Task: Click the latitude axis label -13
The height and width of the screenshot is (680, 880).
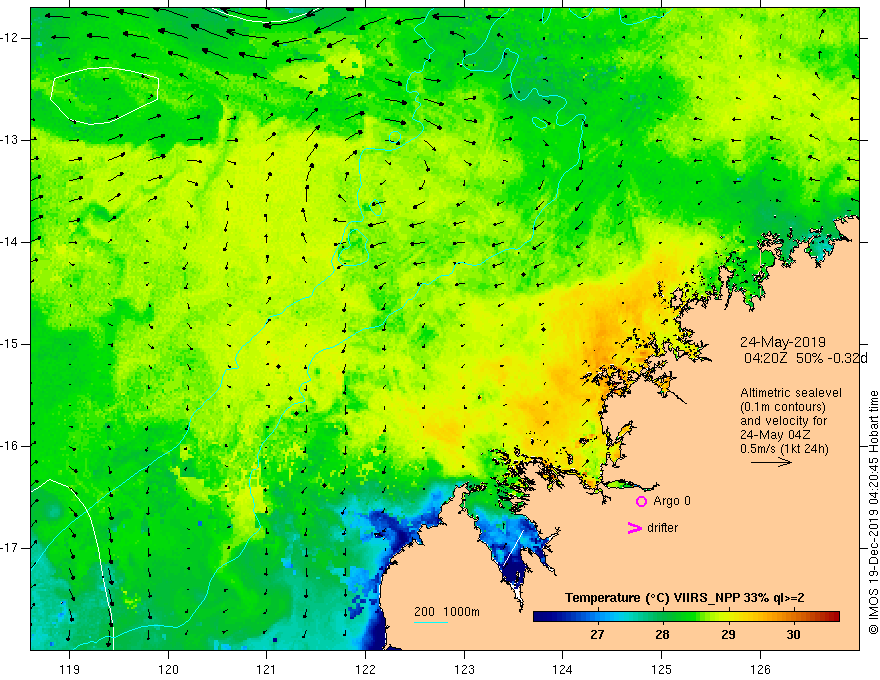Action: (10, 140)
